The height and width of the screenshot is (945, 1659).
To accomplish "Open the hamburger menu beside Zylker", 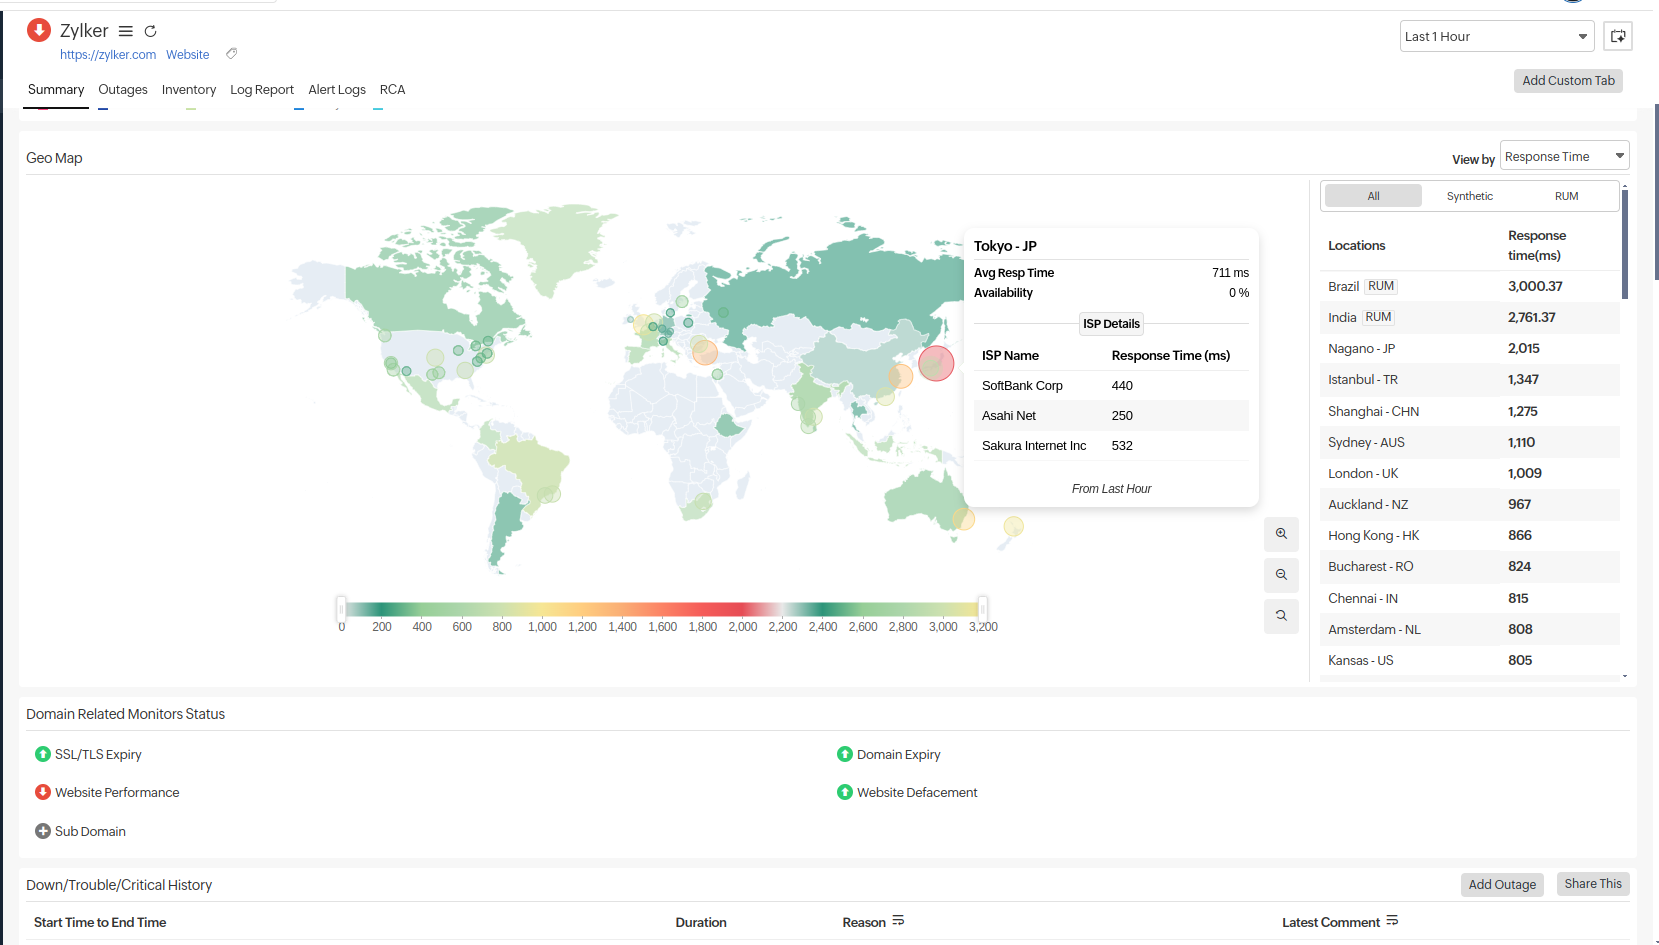I will [126, 31].
